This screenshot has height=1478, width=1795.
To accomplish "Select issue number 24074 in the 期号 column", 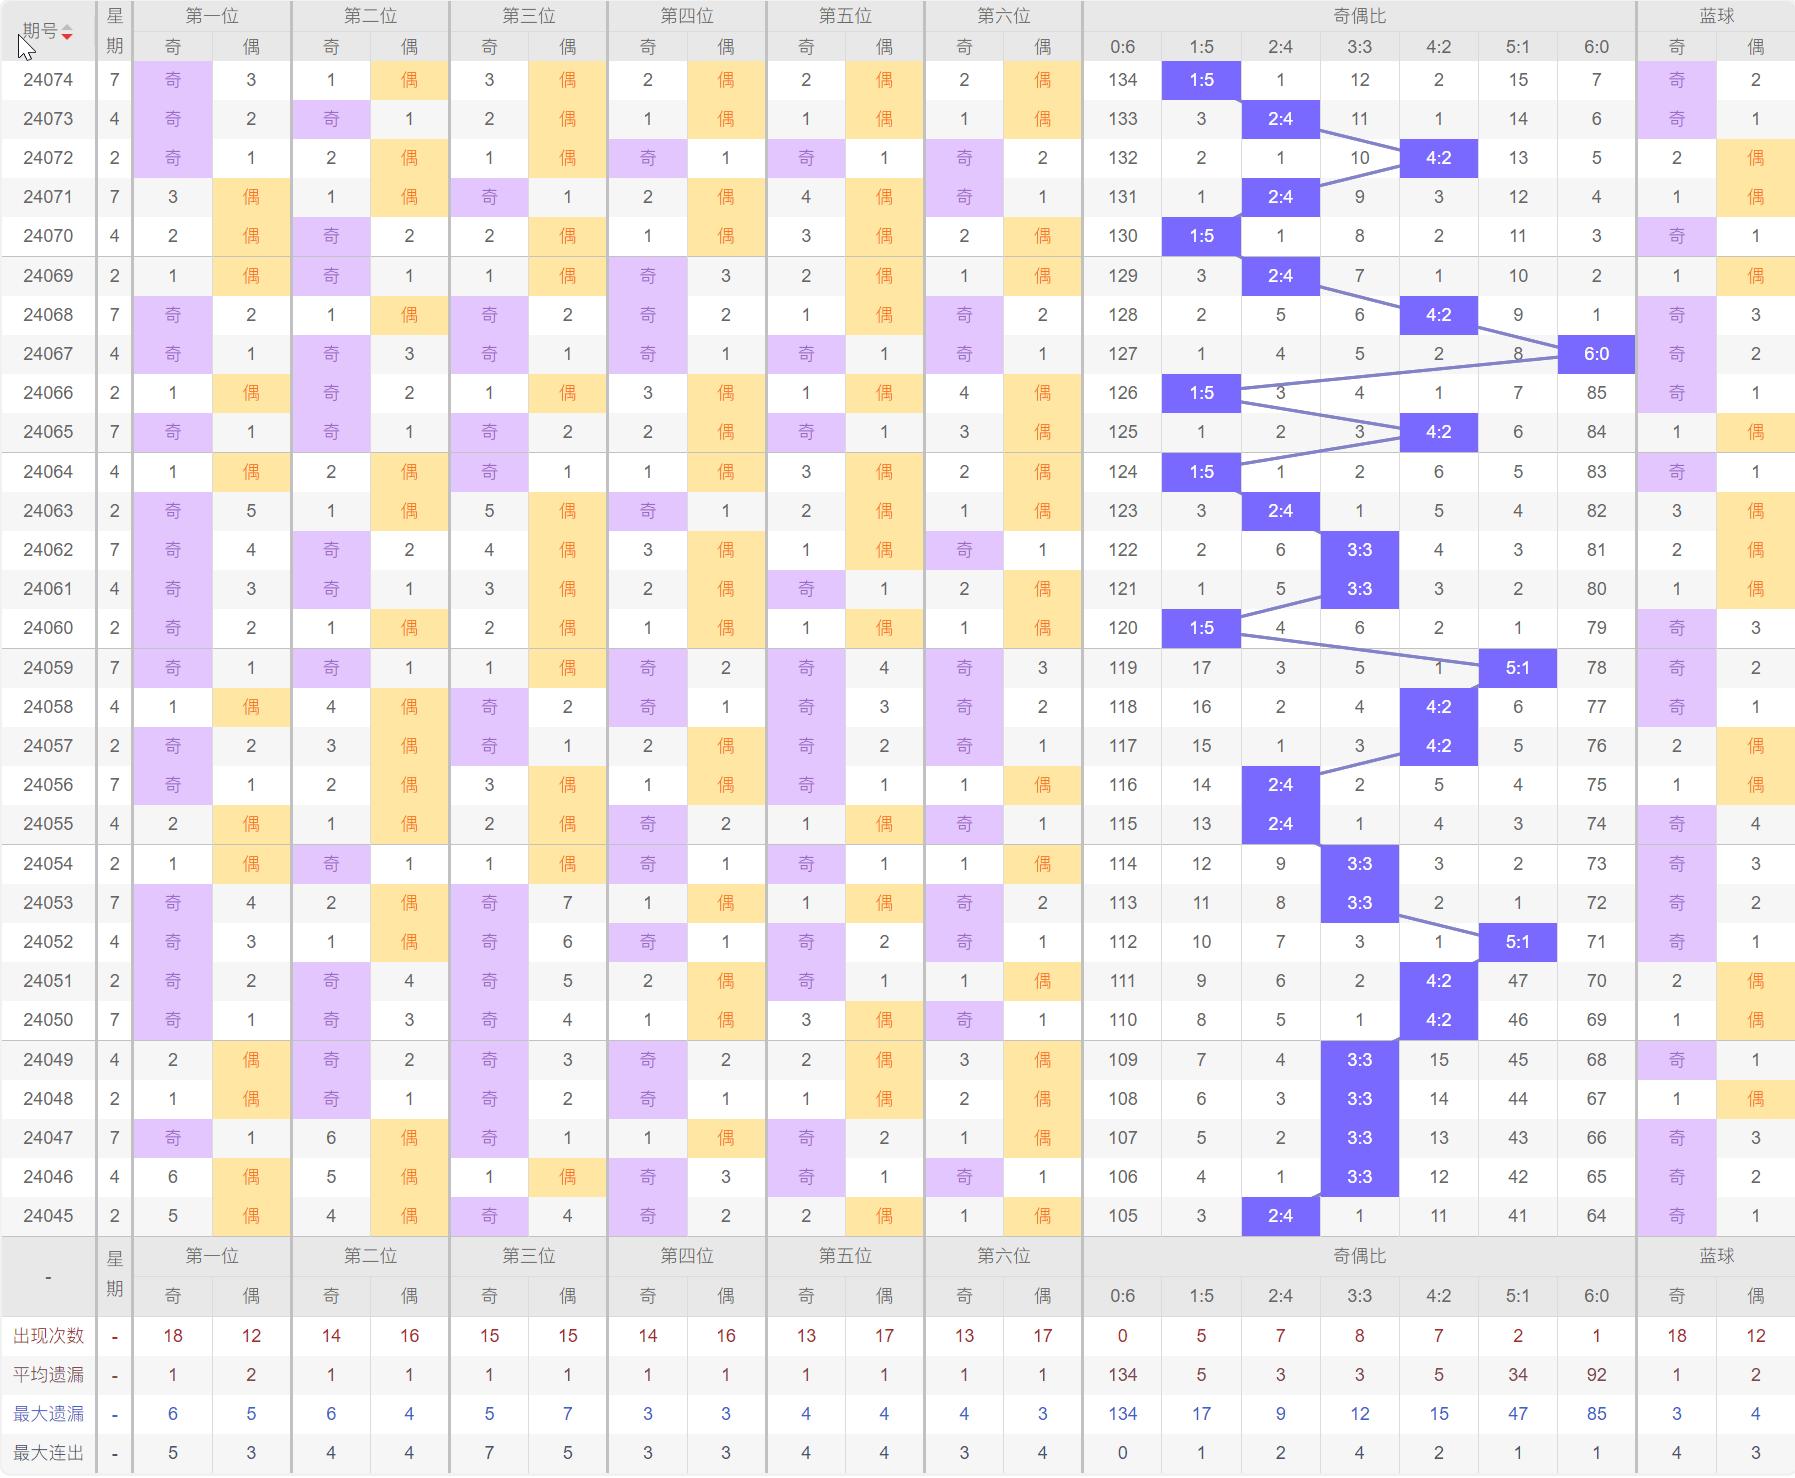I will 48,80.
